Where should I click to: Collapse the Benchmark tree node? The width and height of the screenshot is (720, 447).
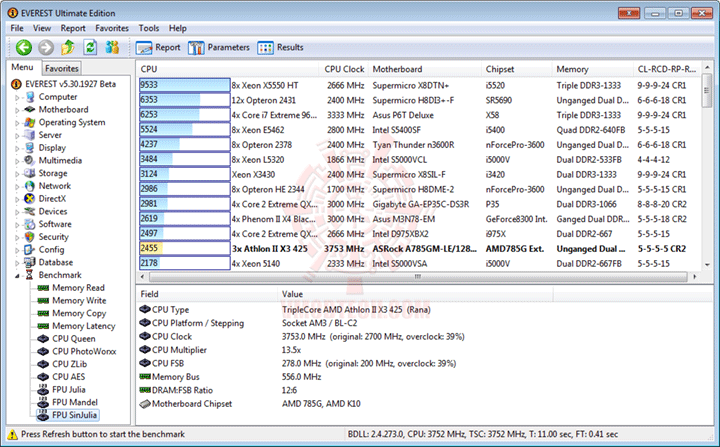tap(17, 276)
